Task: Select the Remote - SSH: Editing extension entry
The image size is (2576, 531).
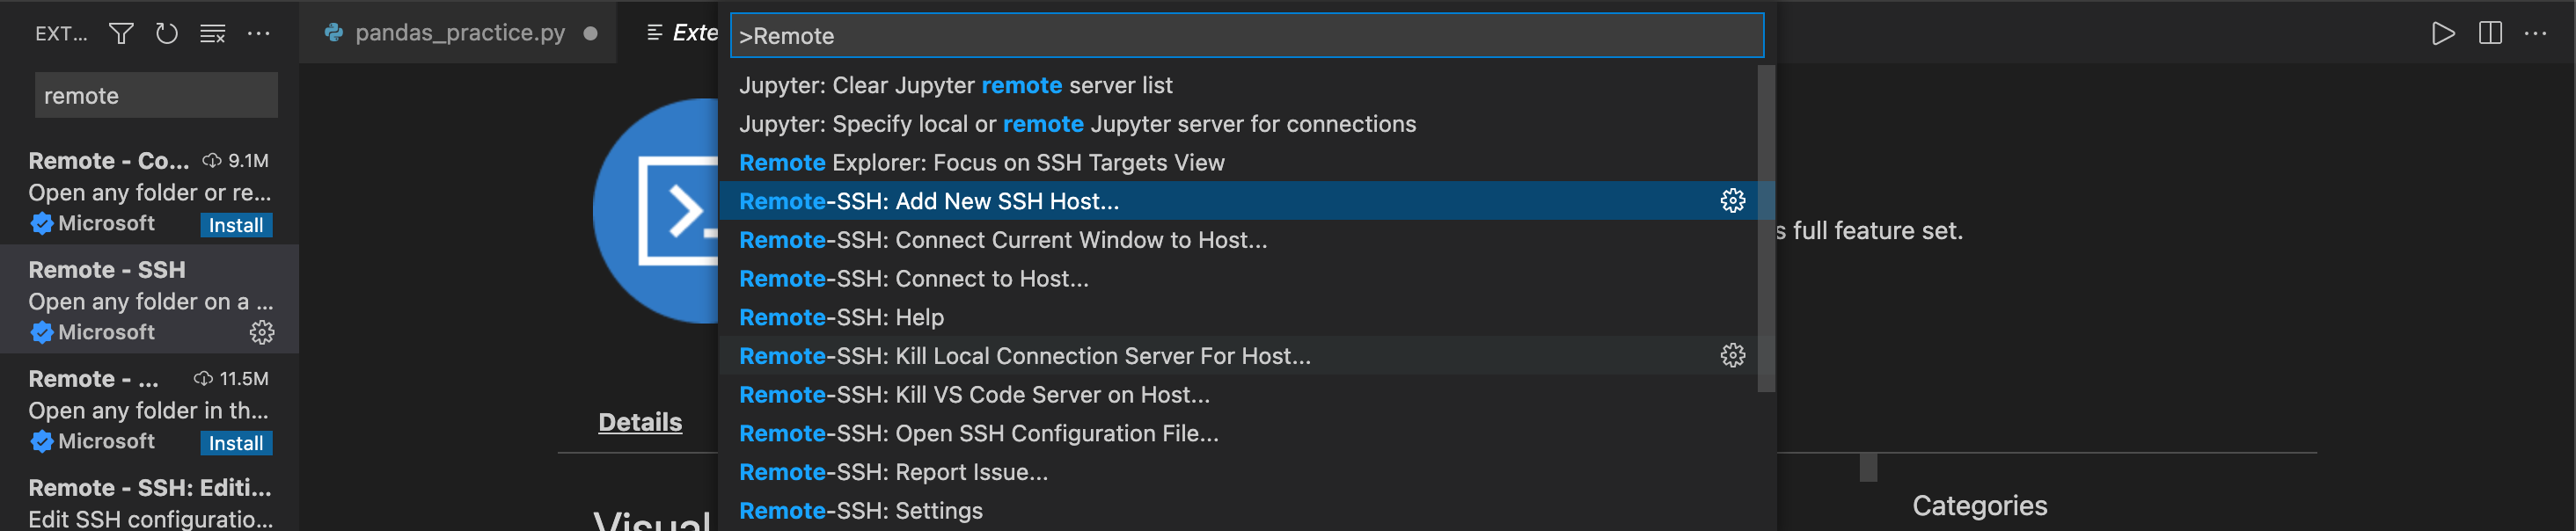Action: pos(150,503)
